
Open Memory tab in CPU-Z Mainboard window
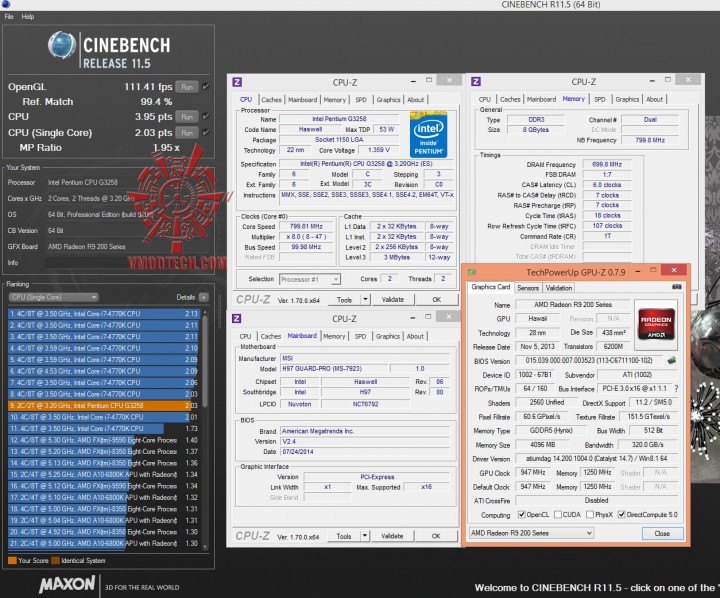[334, 336]
